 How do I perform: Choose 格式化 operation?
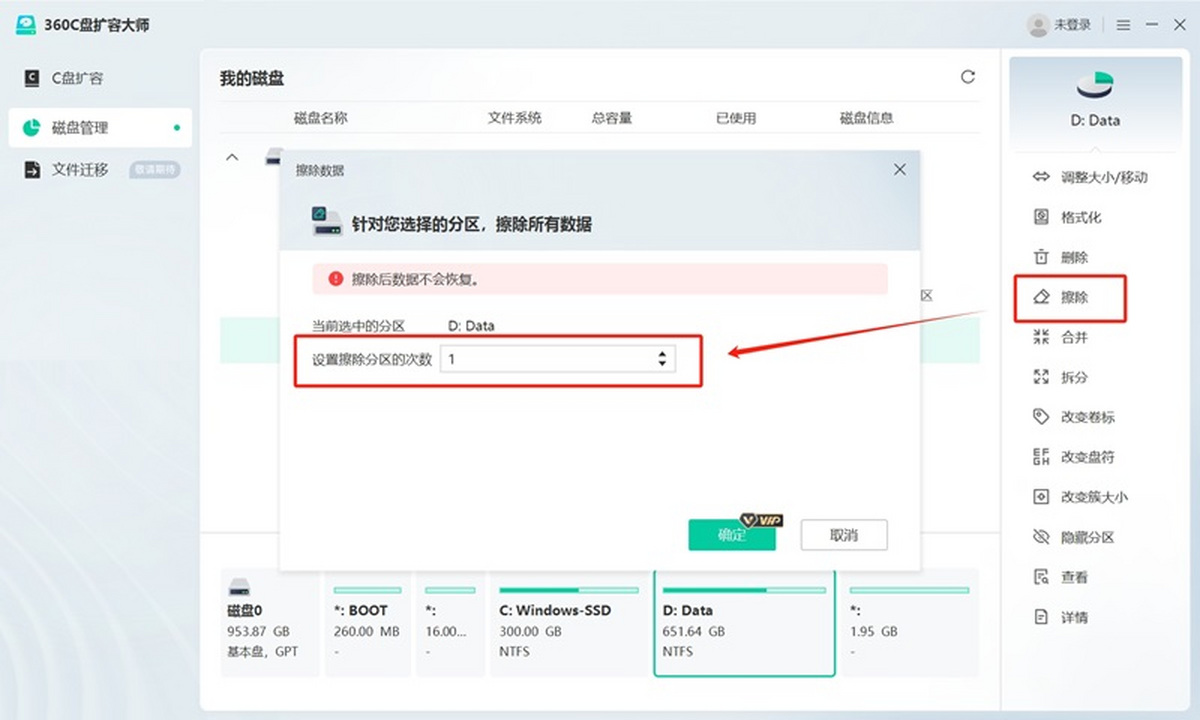tap(1067, 217)
